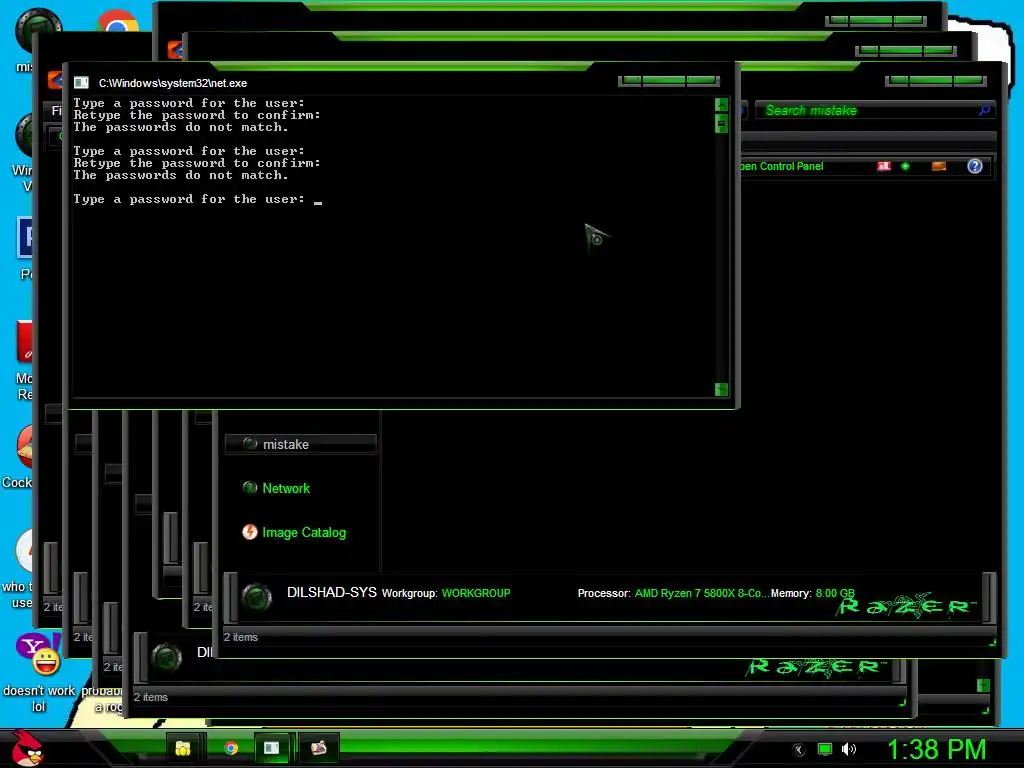Click the AMD Ryzen 7 5800X processor text
Viewport: 1024px width, 768px height.
click(701, 593)
